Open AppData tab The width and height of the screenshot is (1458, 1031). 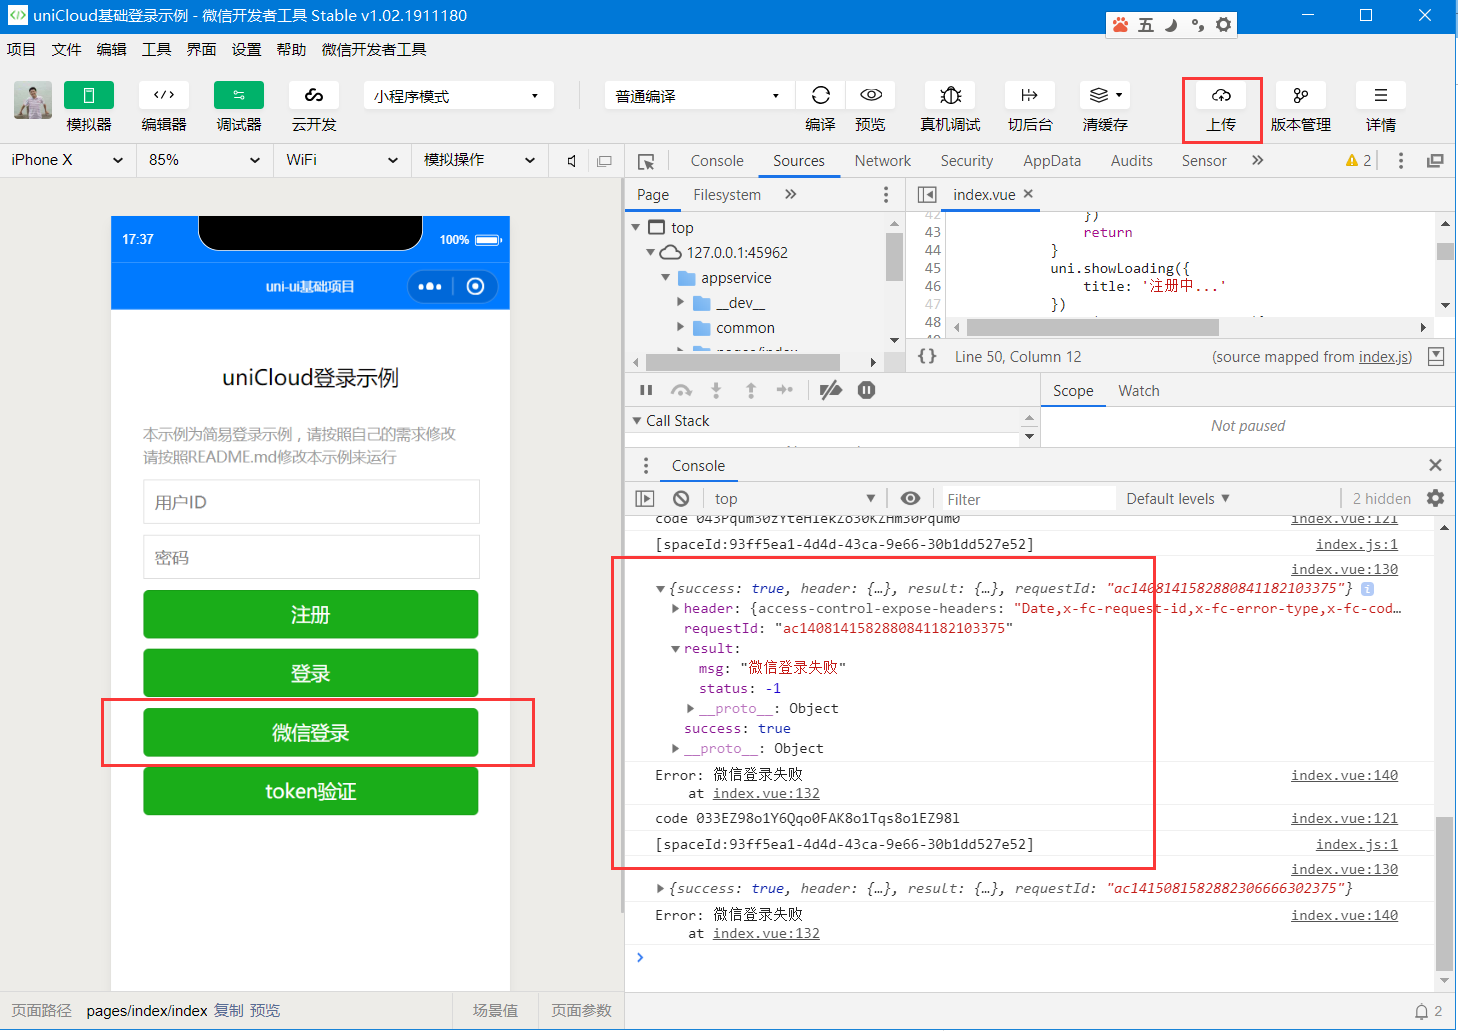pos(1052,161)
